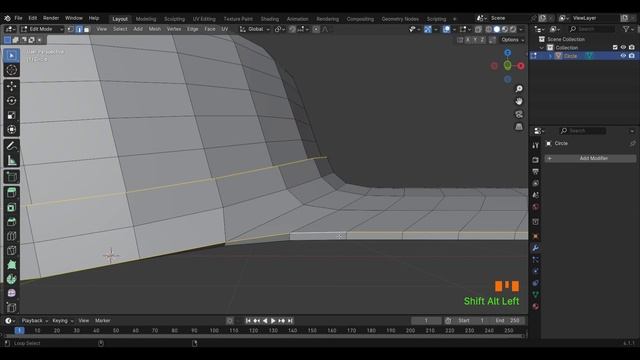Open the Playback dropdown
640x360 pixels.
(x=34, y=320)
